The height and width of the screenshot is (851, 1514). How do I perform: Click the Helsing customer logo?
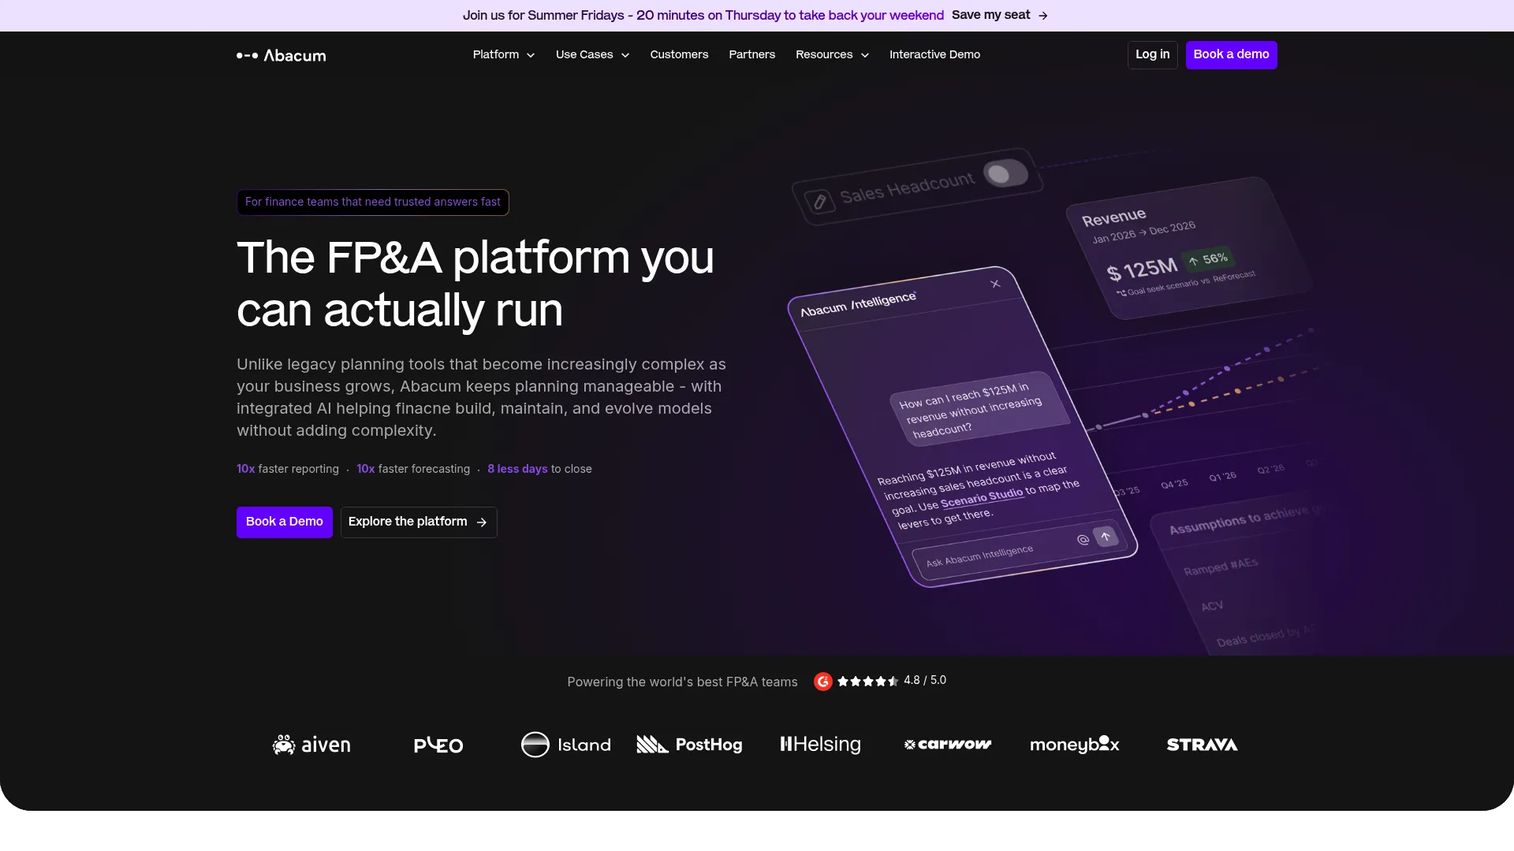(x=820, y=744)
